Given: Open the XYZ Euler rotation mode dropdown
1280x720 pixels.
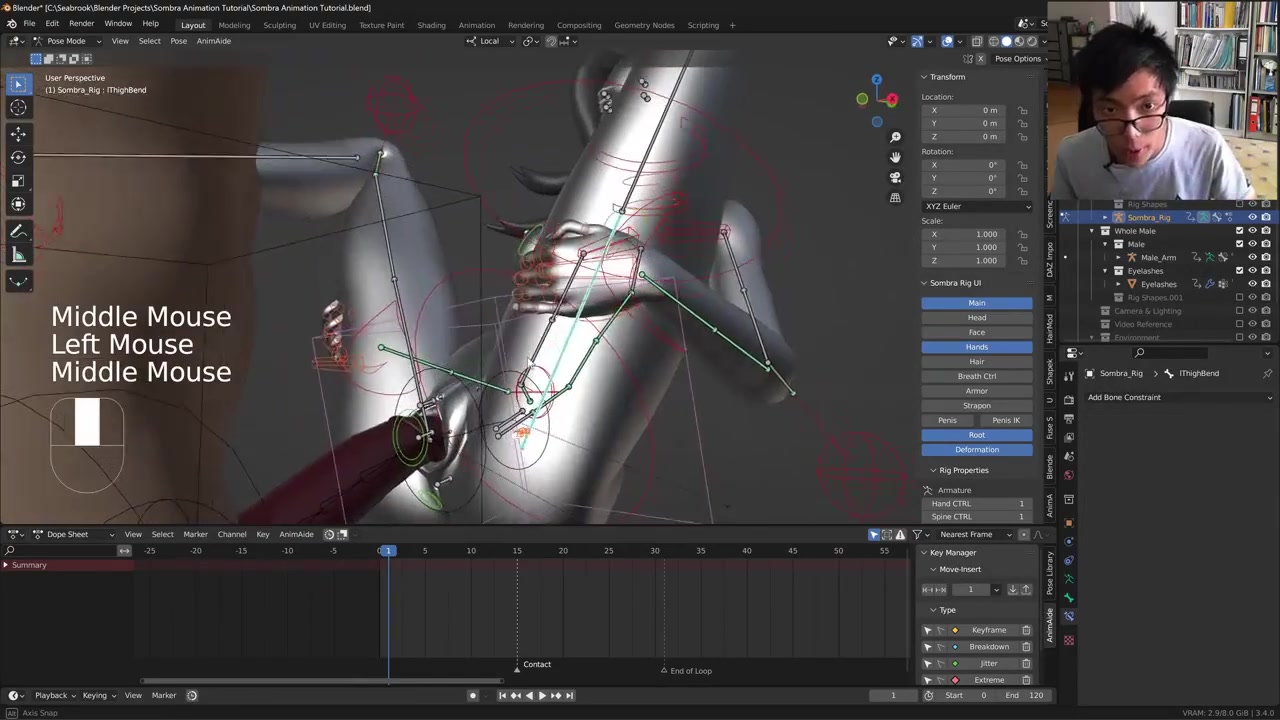Looking at the screenshot, I should [x=977, y=206].
